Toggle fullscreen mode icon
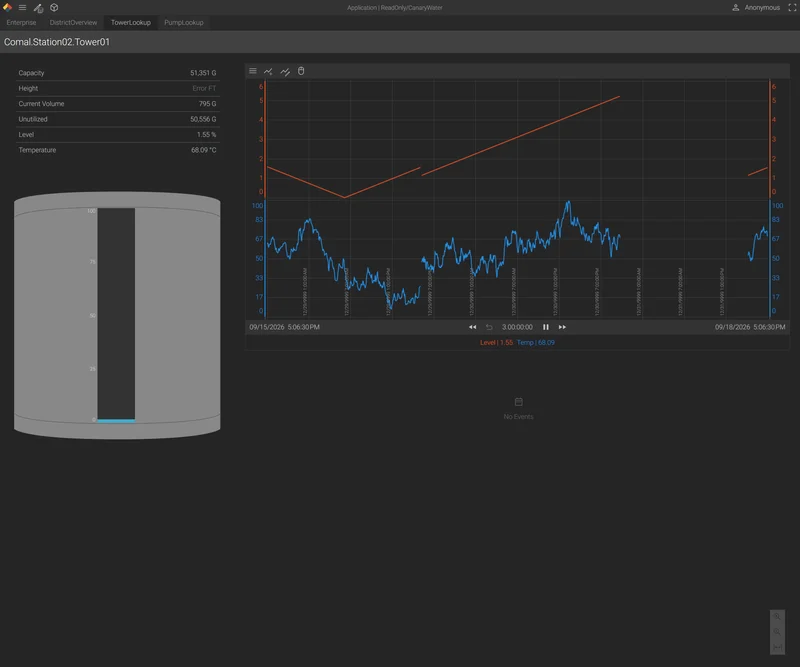Image resolution: width=800 pixels, height=667 pixels. point(792,8)
